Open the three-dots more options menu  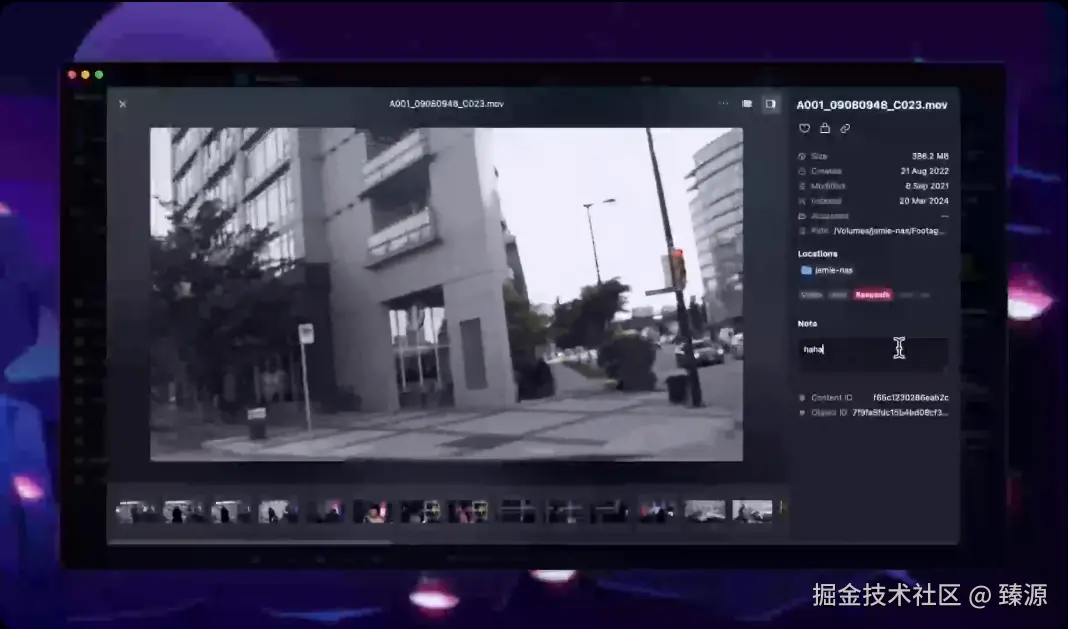(x=723, y=104)
